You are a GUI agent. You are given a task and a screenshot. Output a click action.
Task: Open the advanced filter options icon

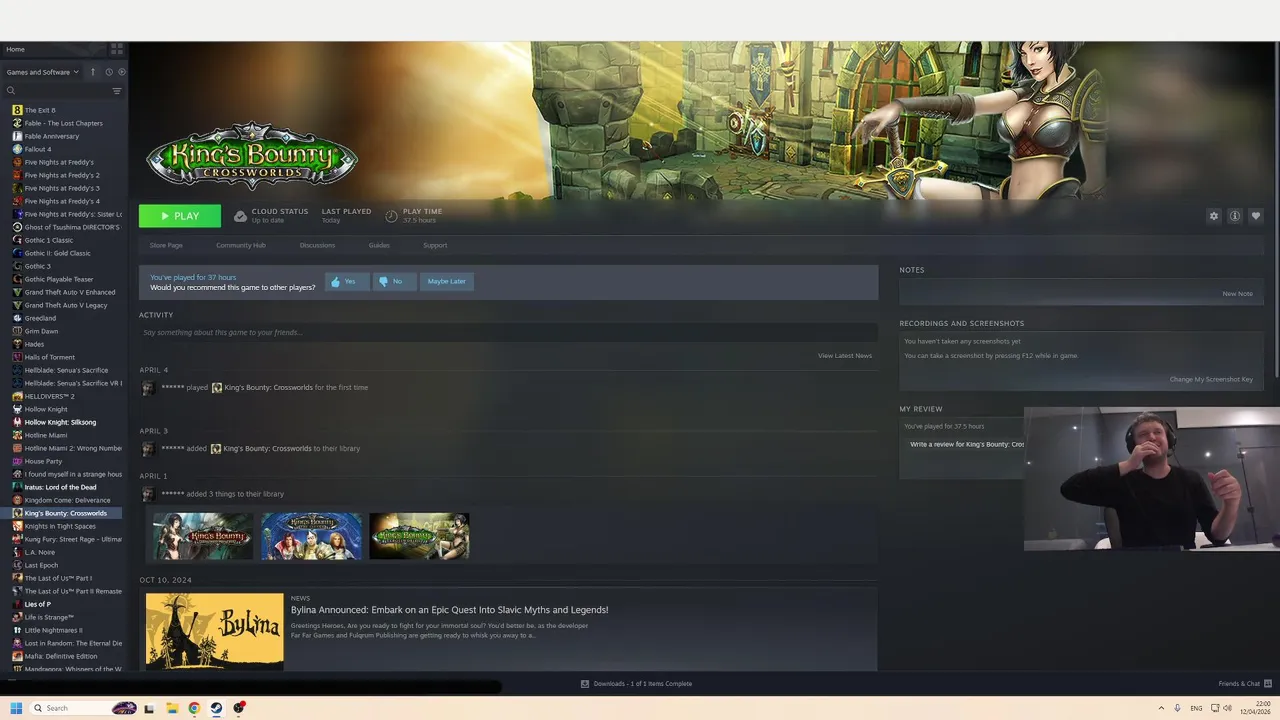click(x=116, y=91)
